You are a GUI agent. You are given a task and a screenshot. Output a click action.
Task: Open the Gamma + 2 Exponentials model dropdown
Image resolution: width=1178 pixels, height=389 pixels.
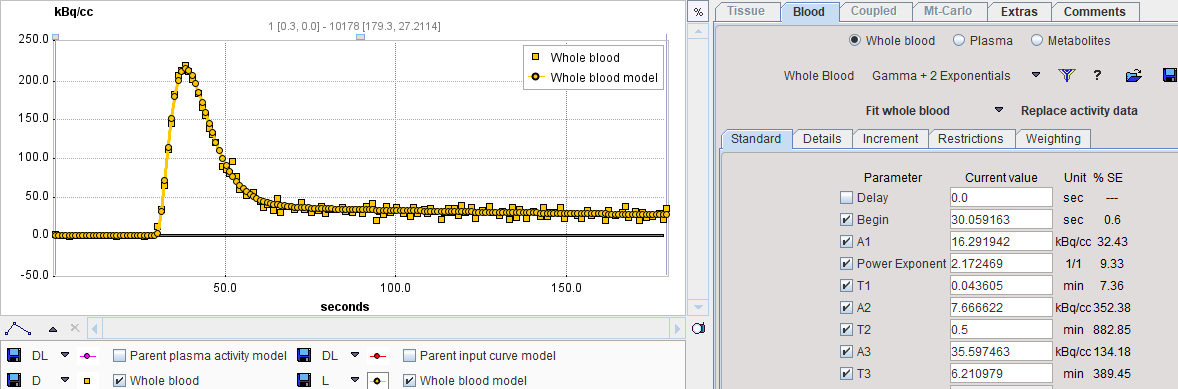coord(1036,75)
